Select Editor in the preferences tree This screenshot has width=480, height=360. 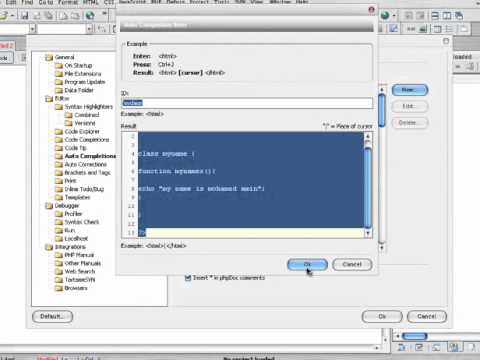click(62, 99)
